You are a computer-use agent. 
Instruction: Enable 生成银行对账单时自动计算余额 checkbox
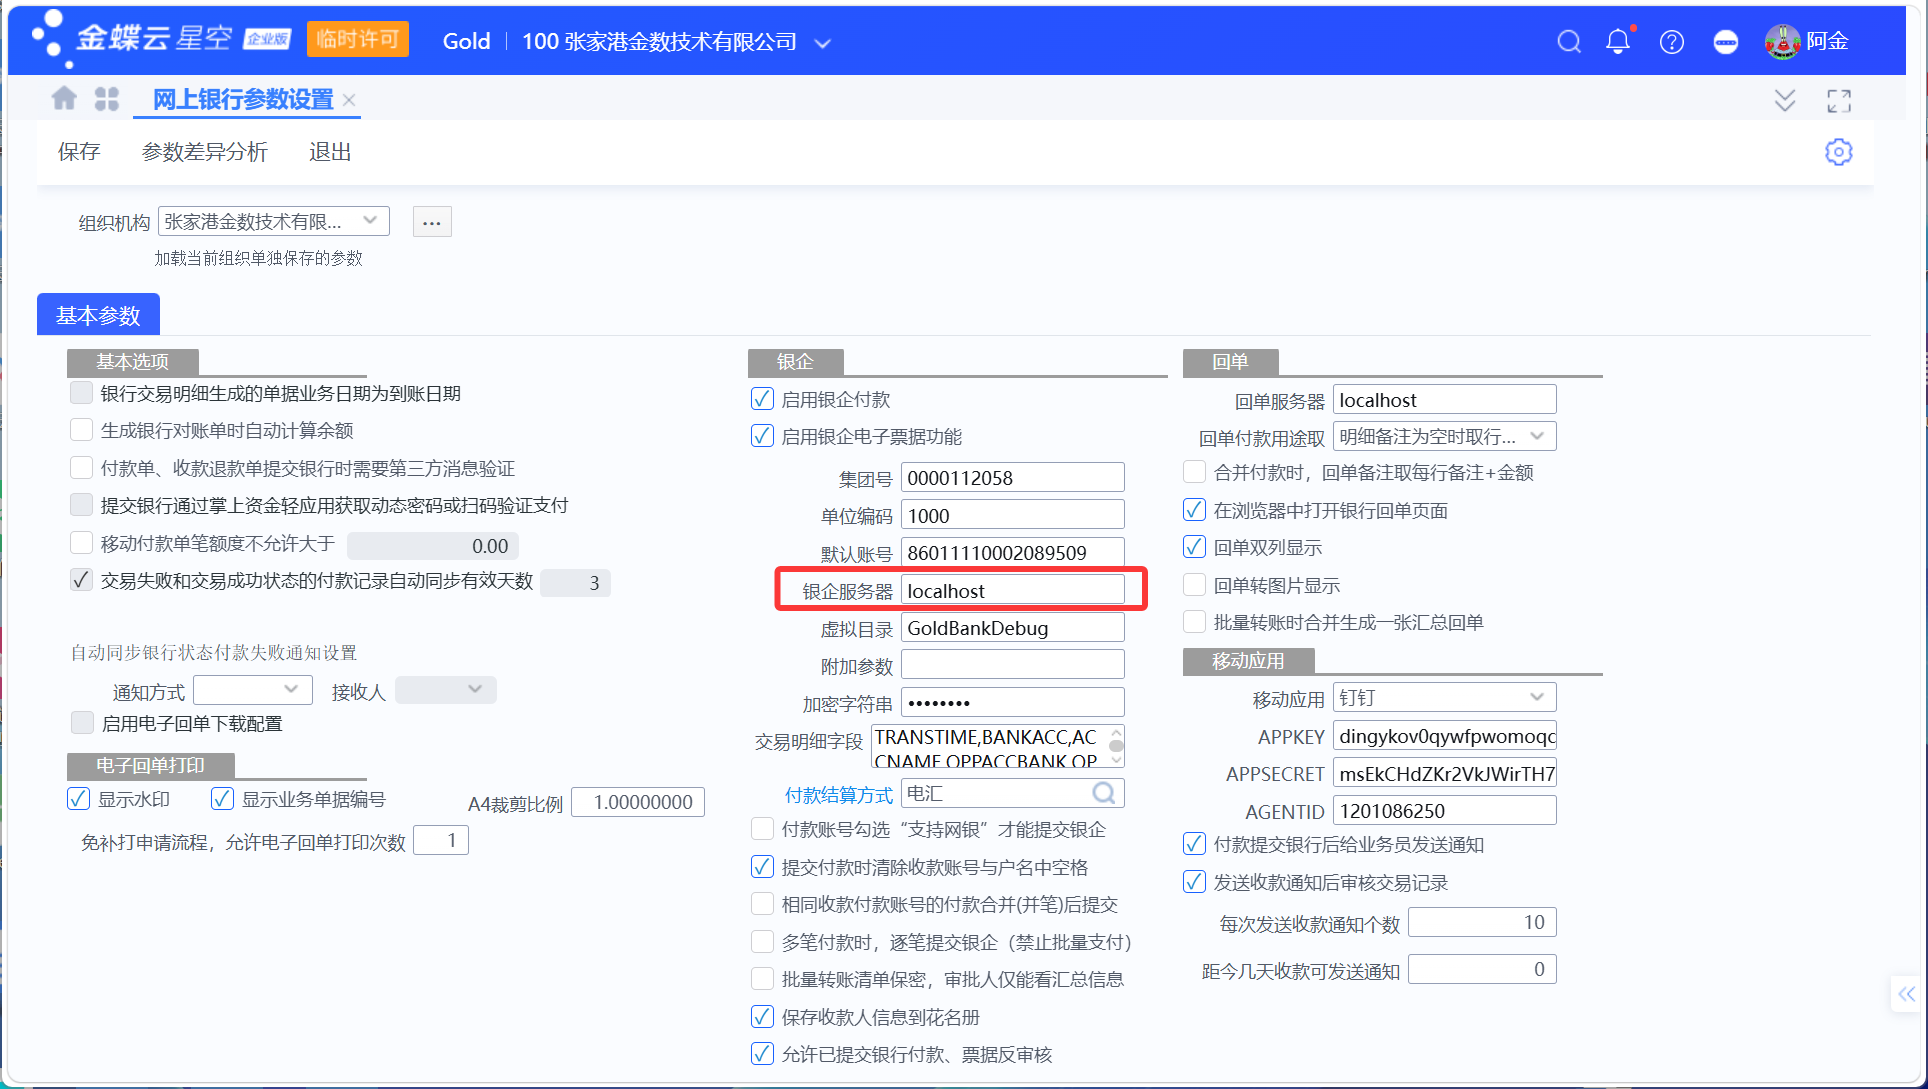81,430
